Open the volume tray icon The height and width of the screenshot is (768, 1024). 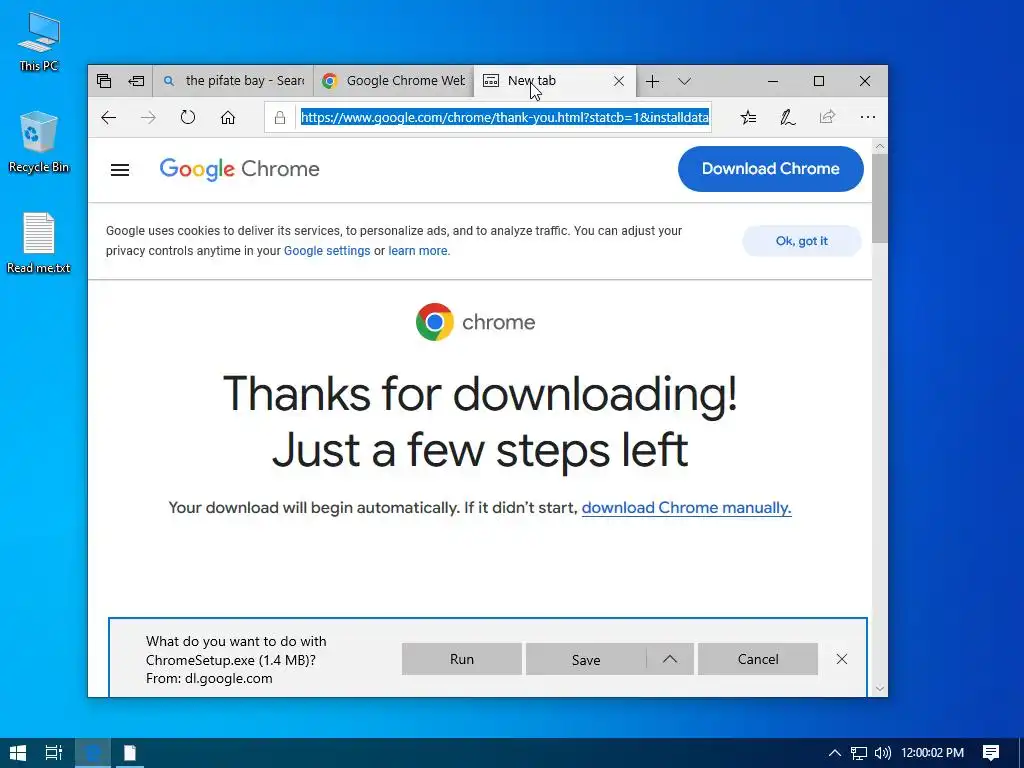click(x=882, y=753)
